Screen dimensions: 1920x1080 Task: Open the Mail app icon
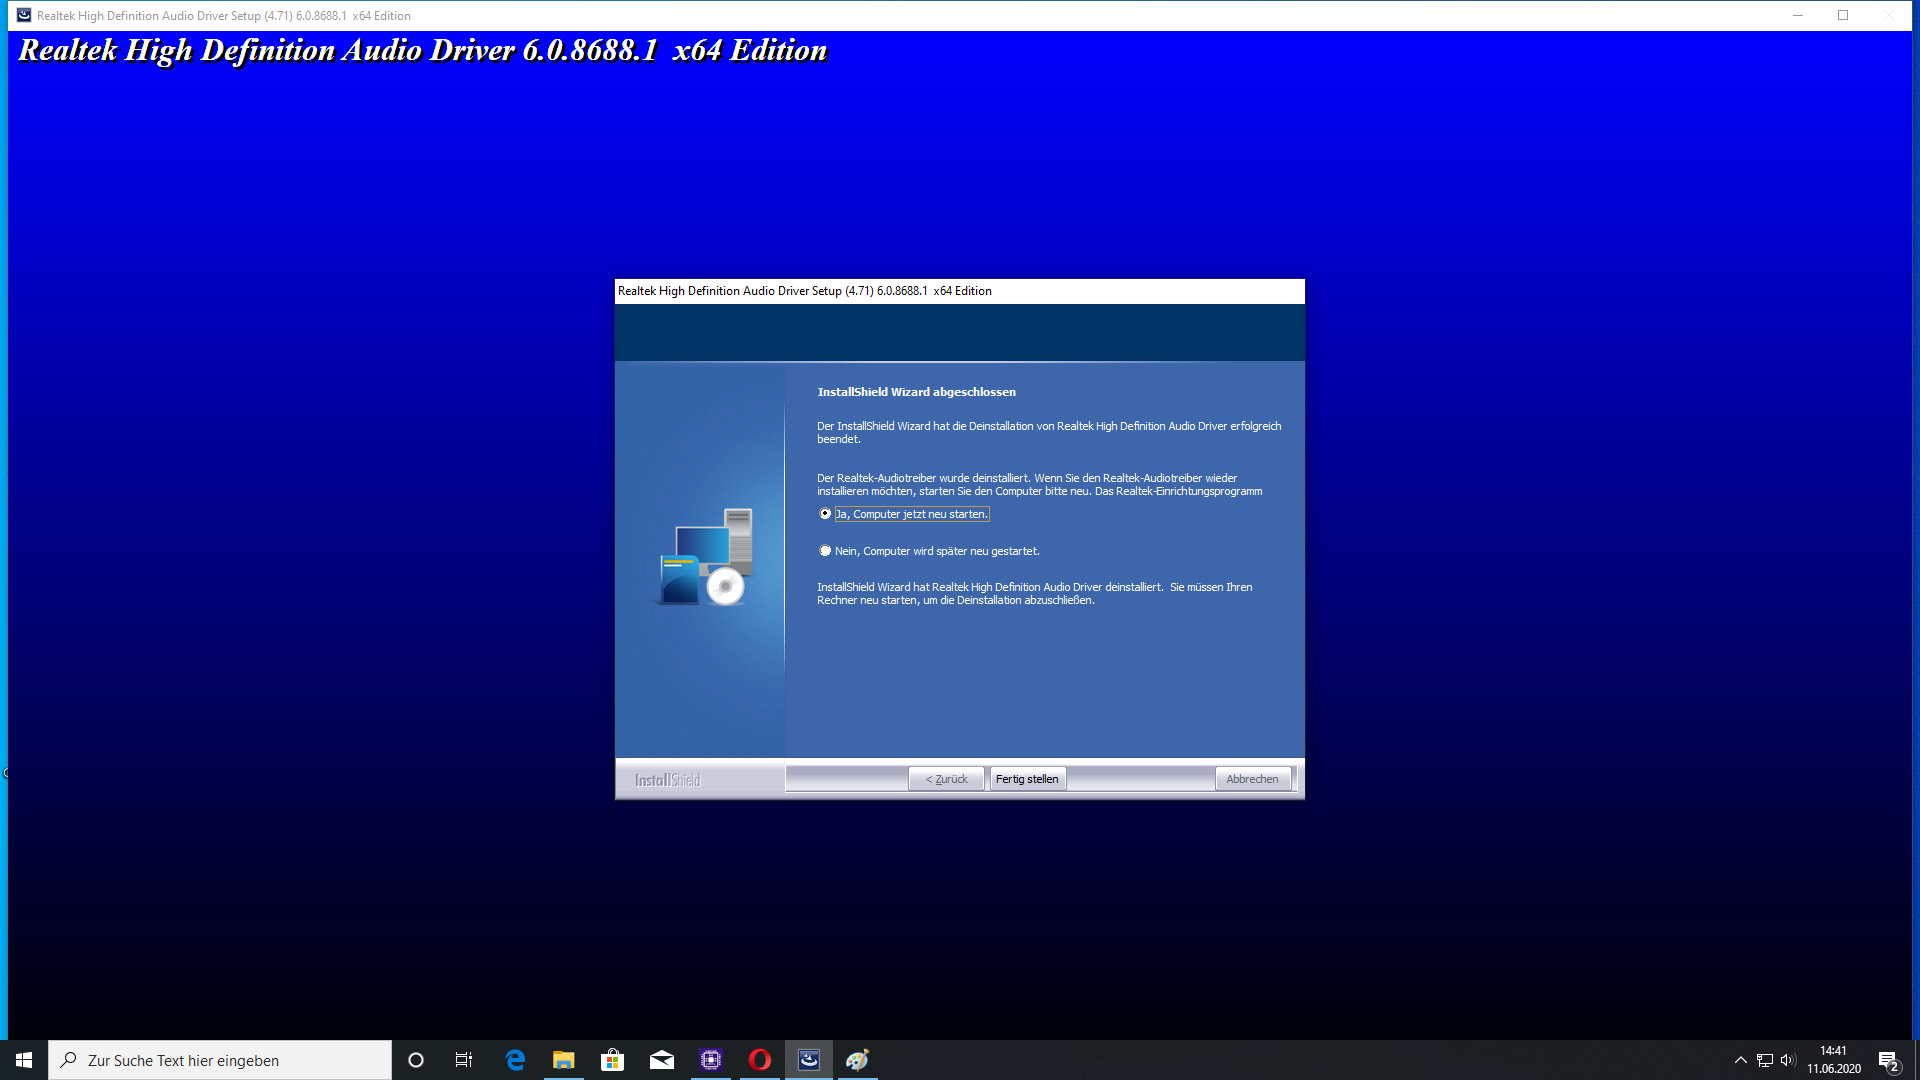click(662, 1060)
